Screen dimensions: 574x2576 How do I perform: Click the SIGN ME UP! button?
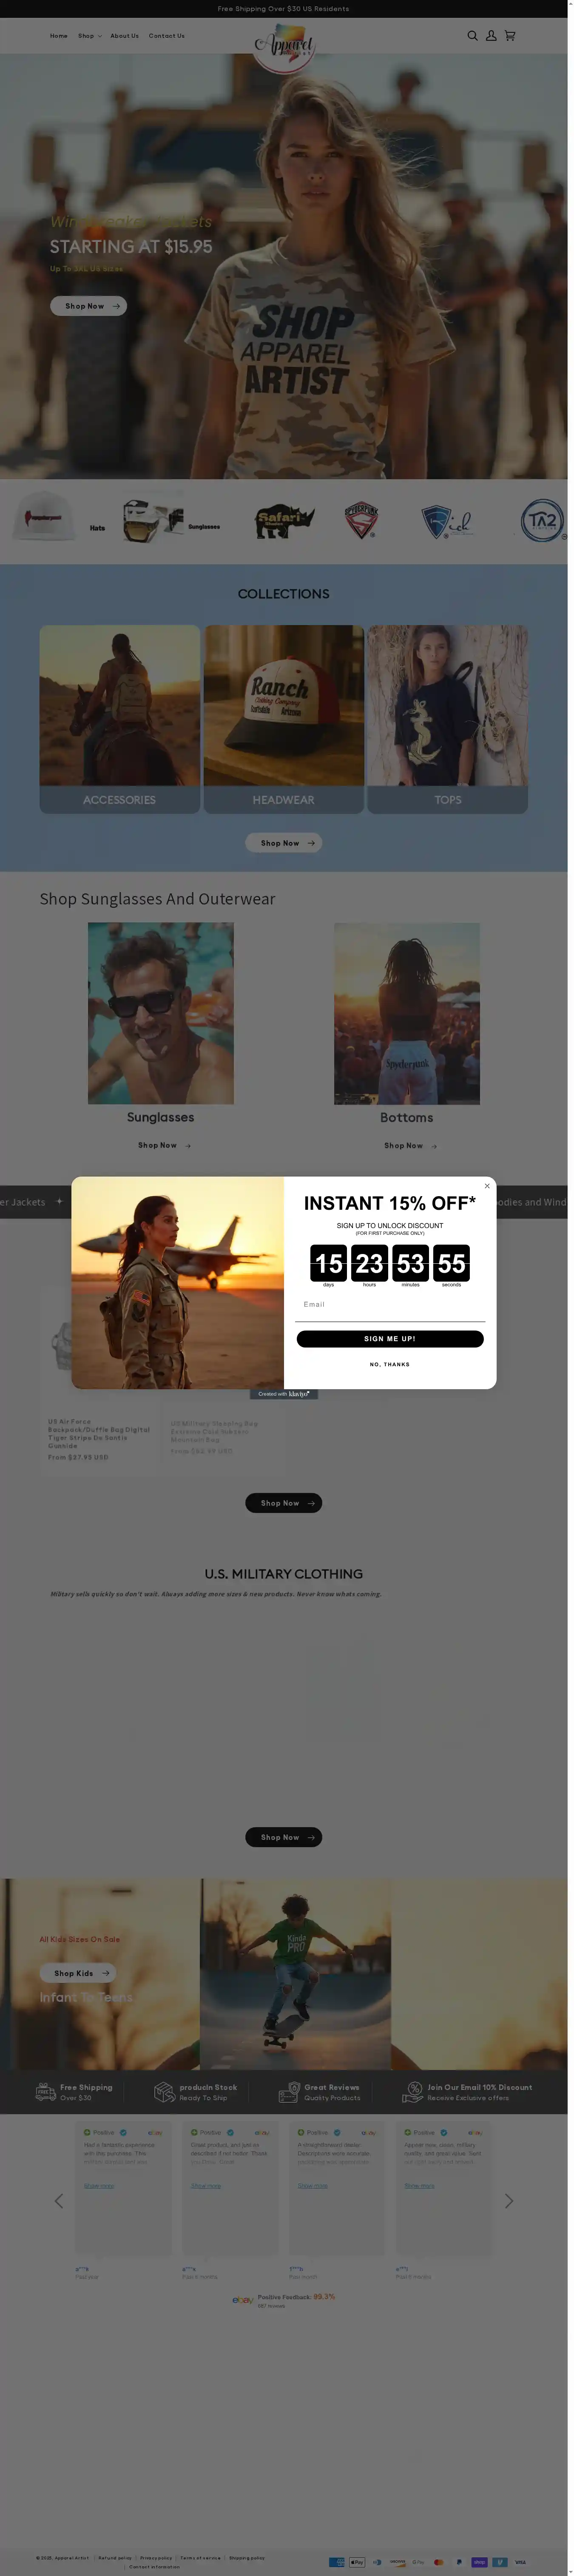390,1339
